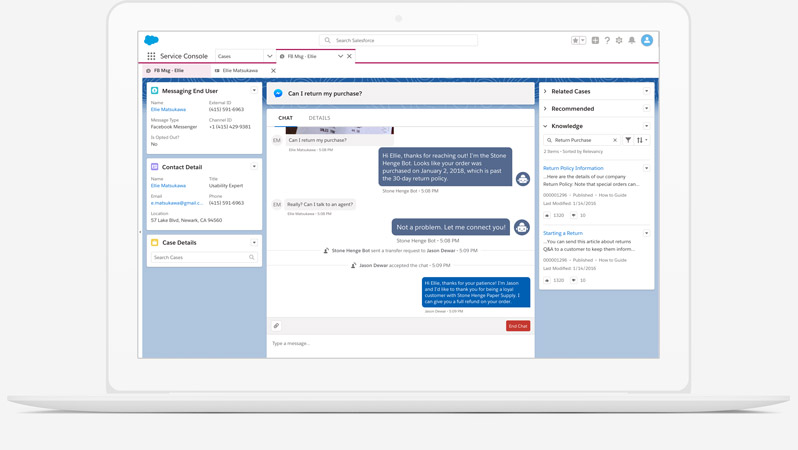Open the user profile avatar

point(647,41)
